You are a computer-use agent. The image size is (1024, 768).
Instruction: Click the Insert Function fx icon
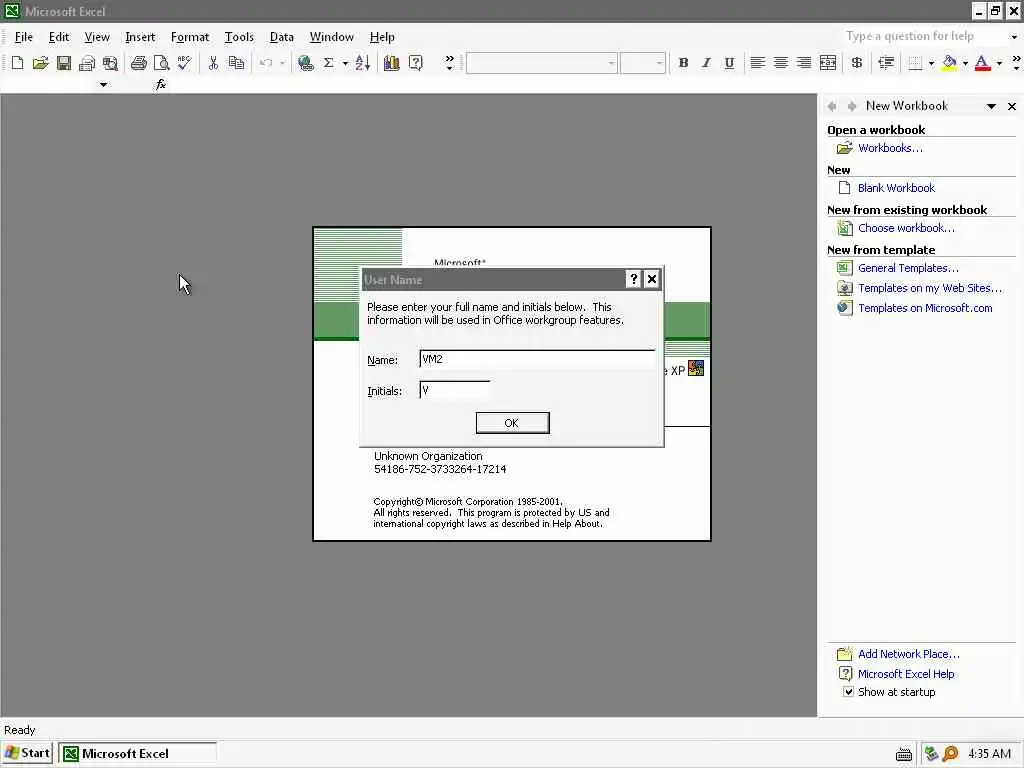[161, 84]
